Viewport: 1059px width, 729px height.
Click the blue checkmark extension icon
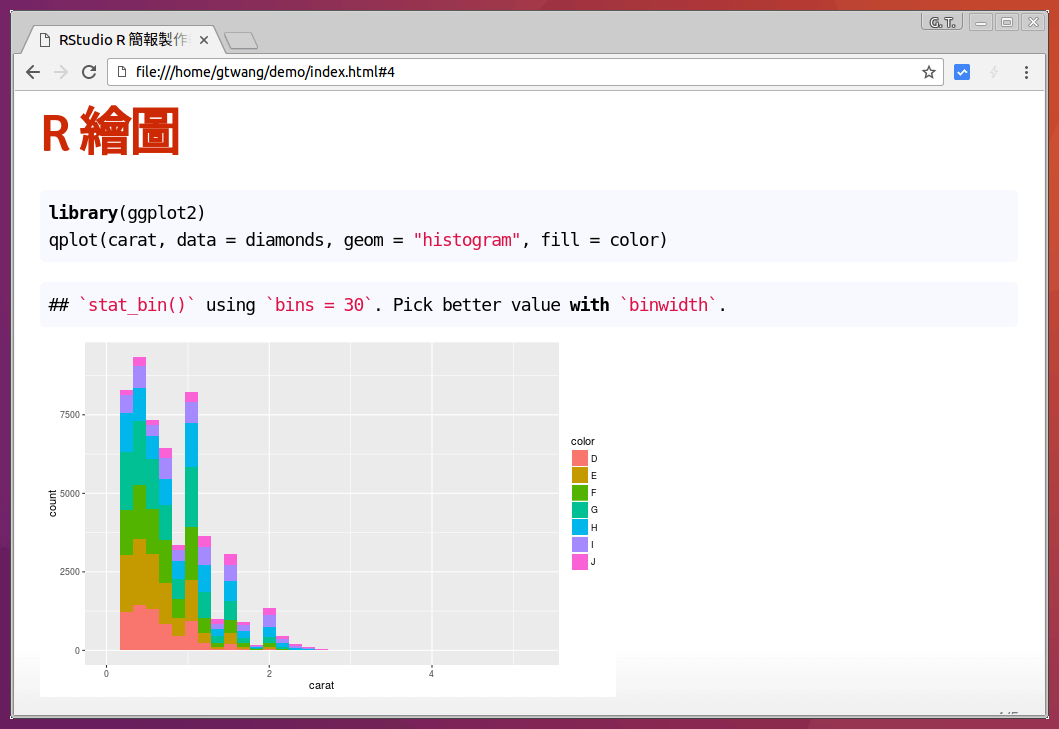[962, 72]
